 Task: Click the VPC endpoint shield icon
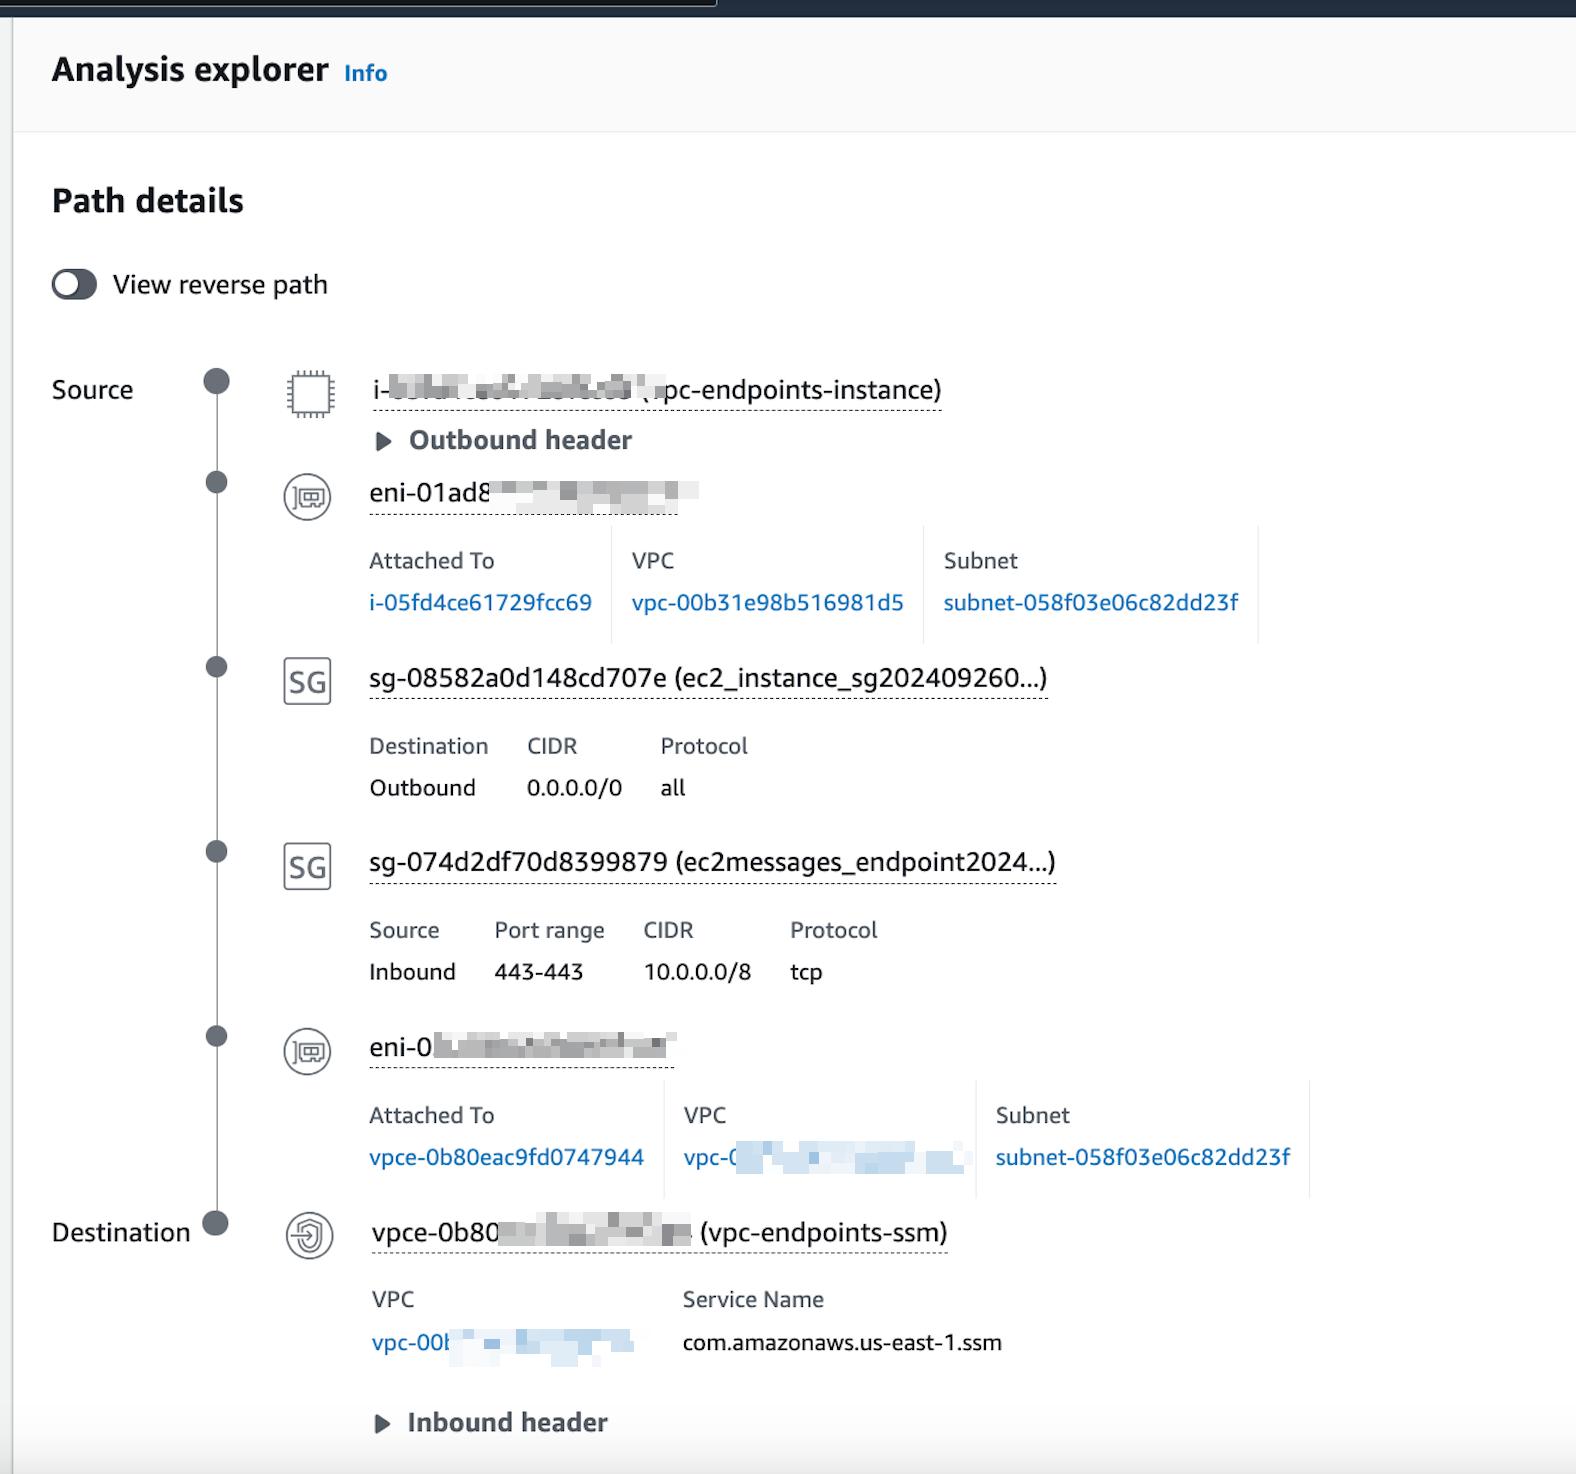(x=309, y=1235)
